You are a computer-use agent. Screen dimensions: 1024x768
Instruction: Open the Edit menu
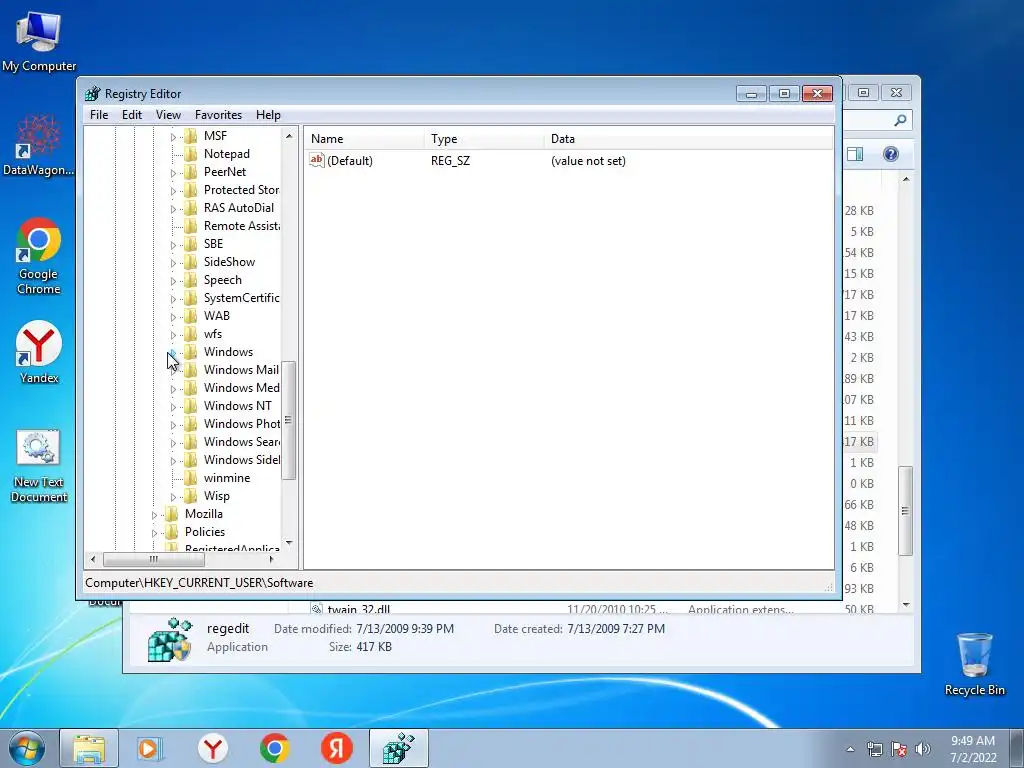pos(132,115)
